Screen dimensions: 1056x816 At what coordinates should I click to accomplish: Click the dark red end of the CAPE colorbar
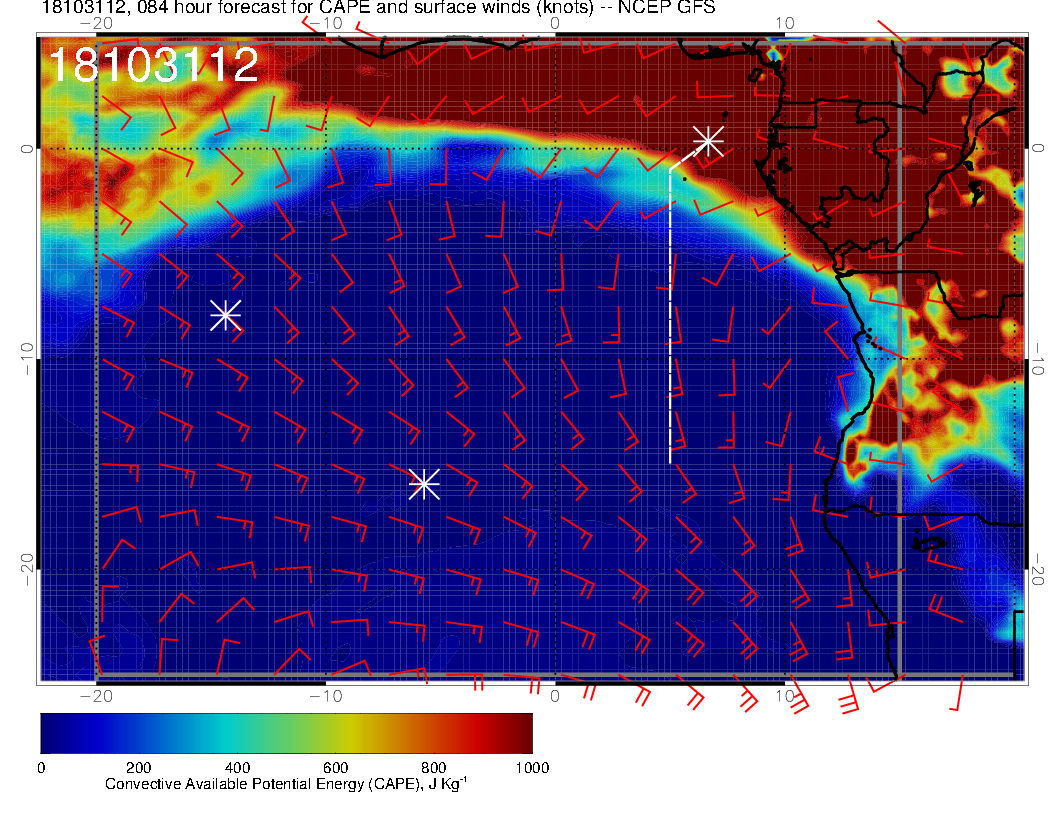(522, 733)
